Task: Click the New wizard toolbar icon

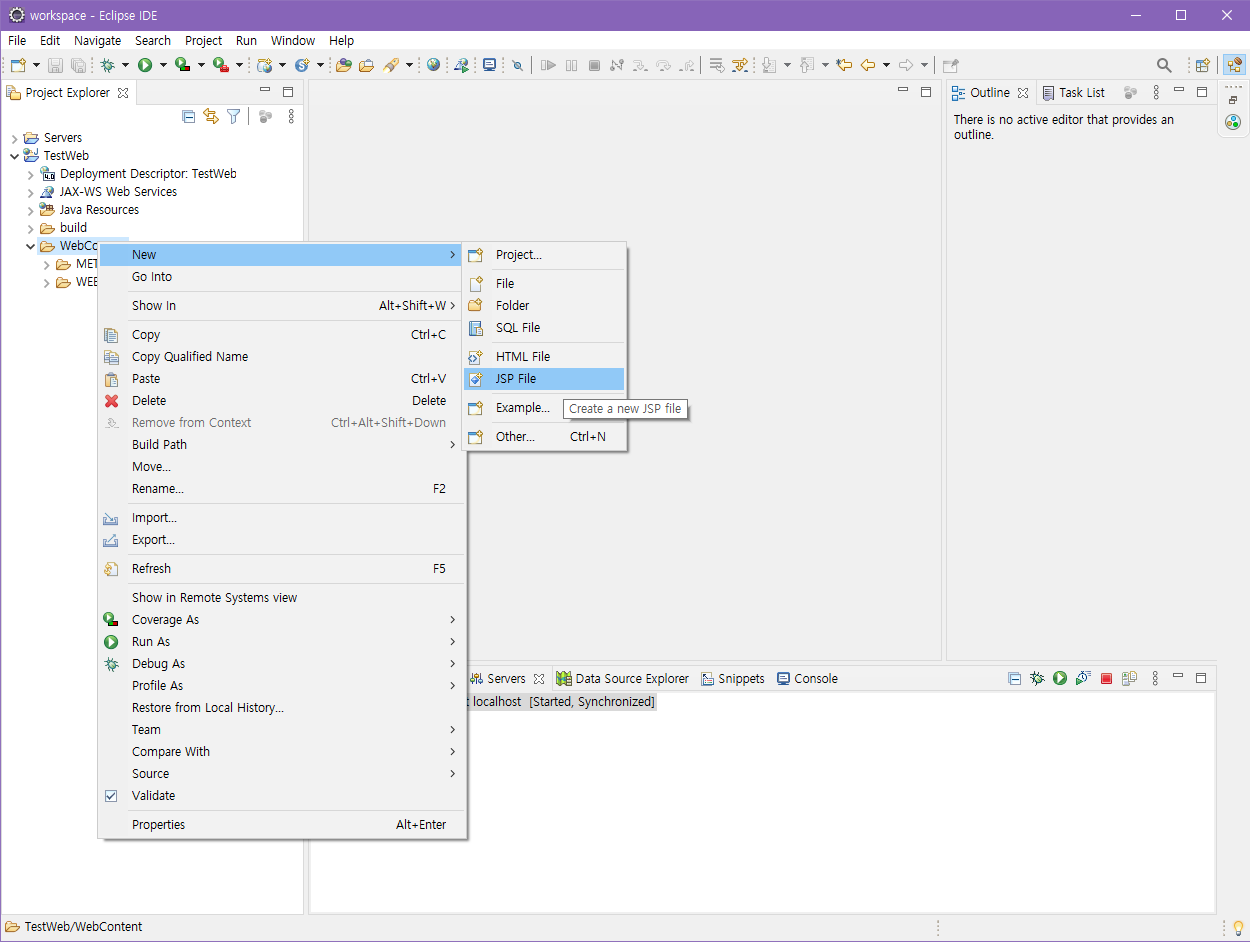Action: coord(17,65)
